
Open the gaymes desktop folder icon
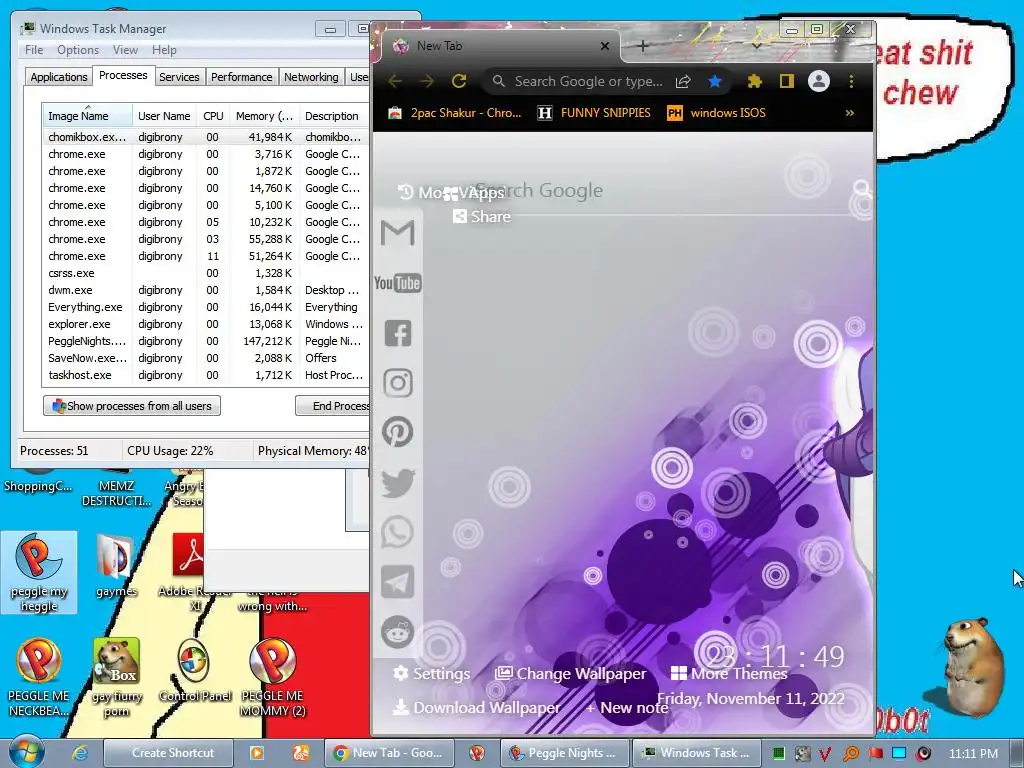click(116, 566)
